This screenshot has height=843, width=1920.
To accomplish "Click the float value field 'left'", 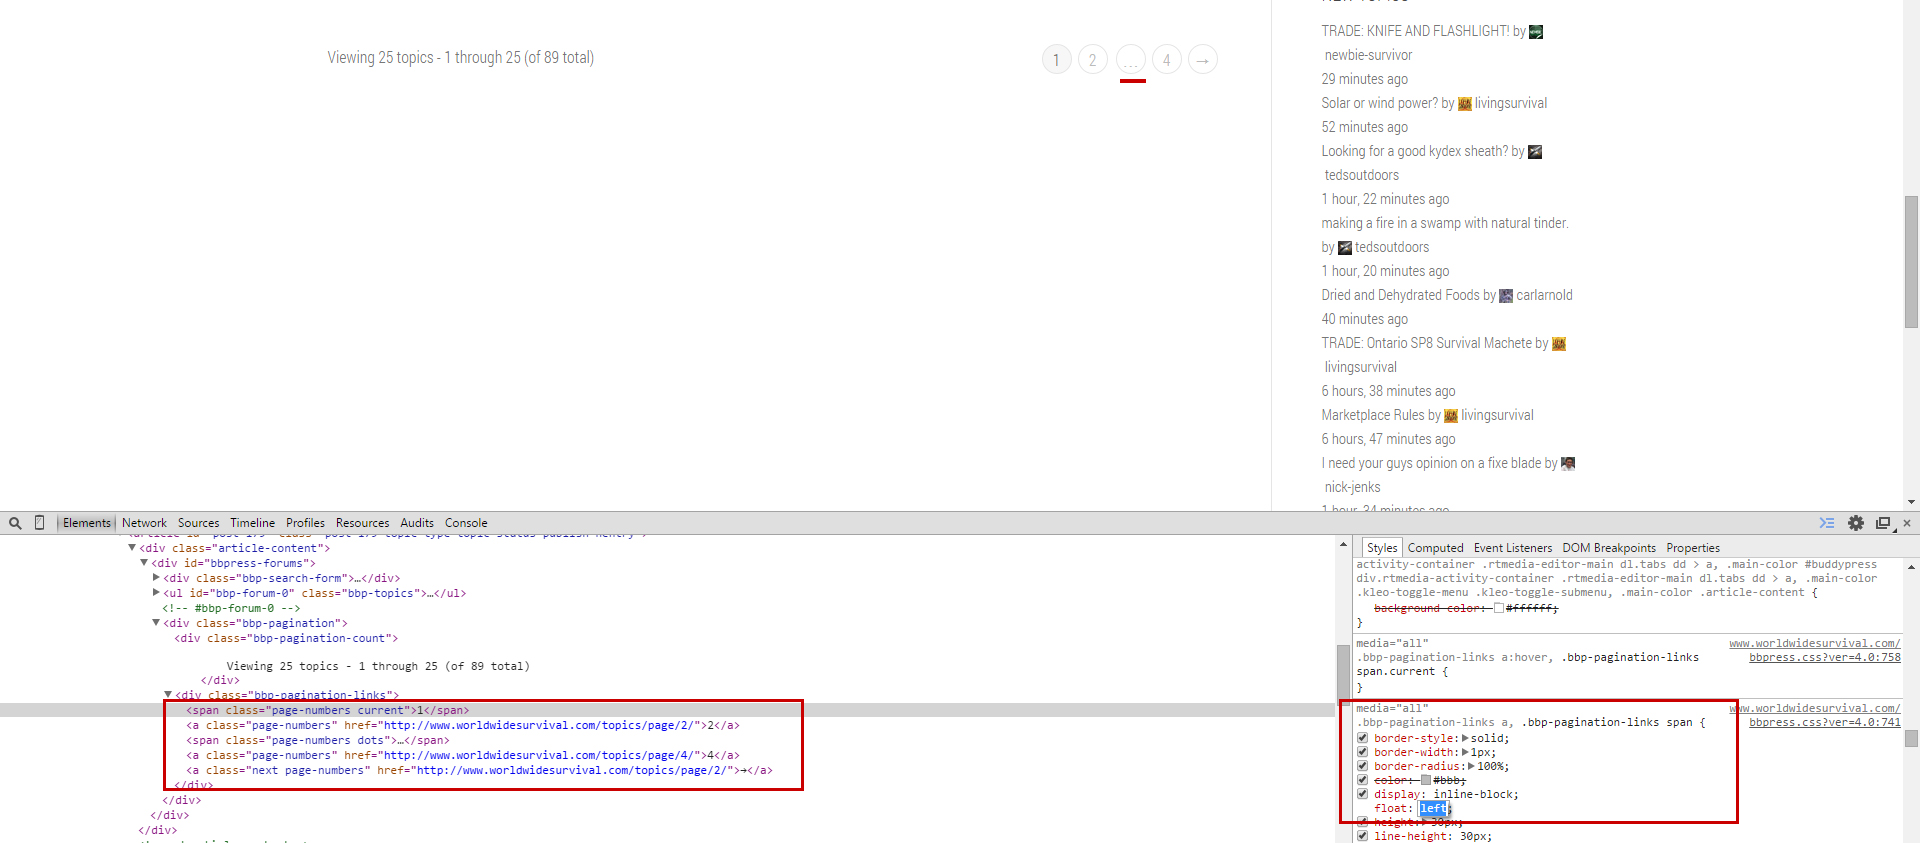I will tap(1432, 808).
